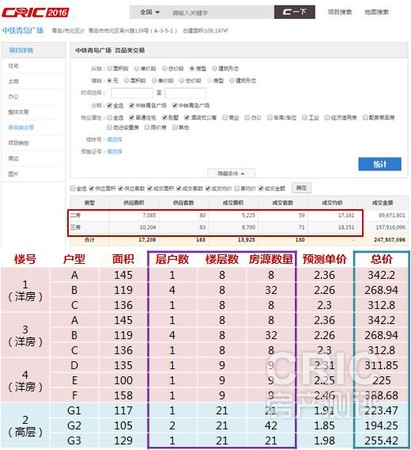
Task: Toggle 酒店式公寓 property checkbox
Action: pos(187,117)
